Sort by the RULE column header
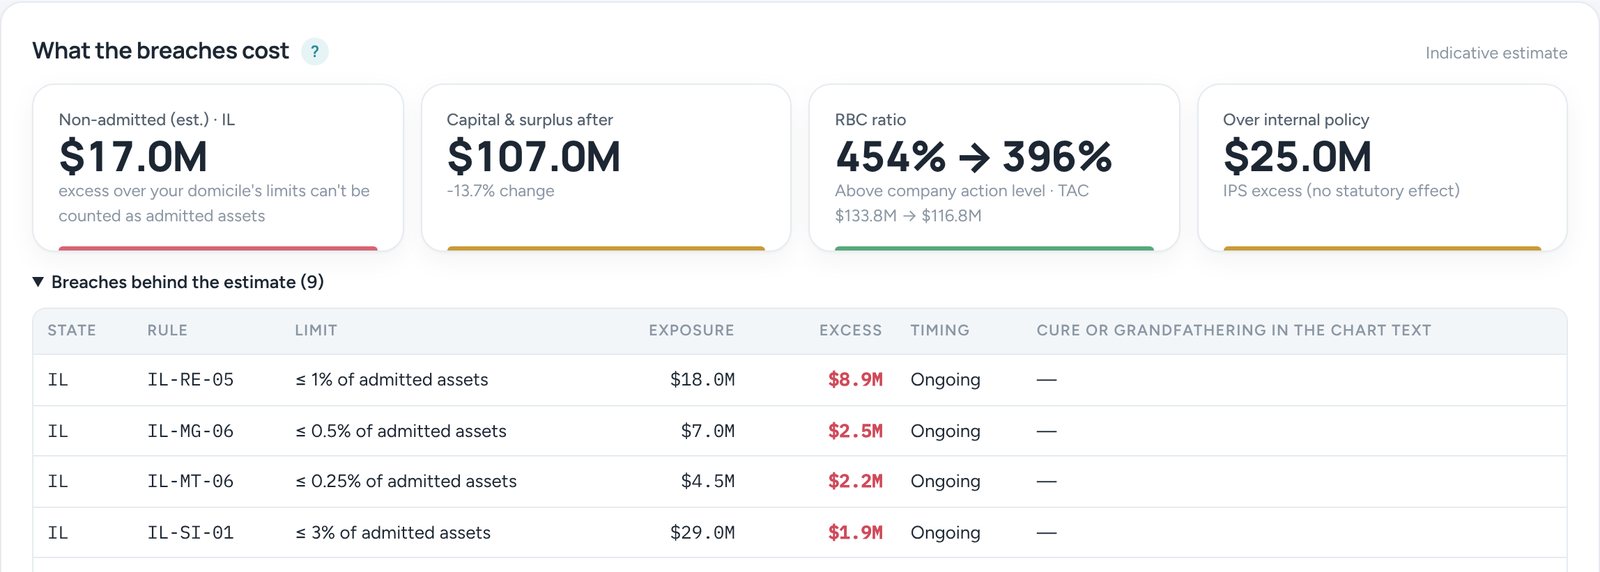Screen dimensions: 1600x572 167,330
